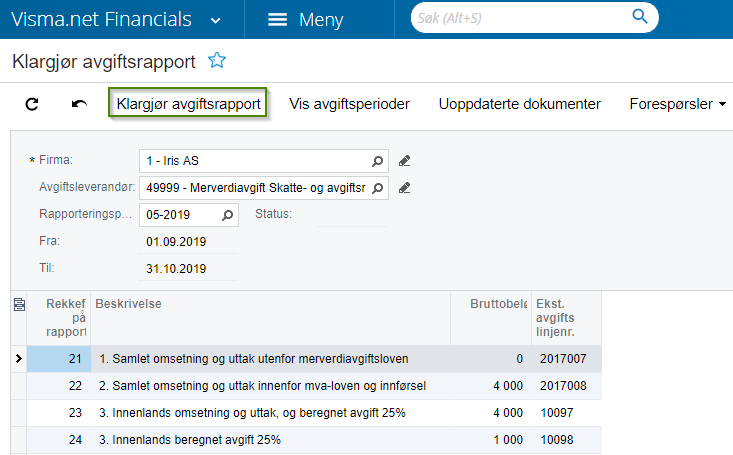The width and height of the screenshot is (733, 455).
Task: Click the Avgiftsleverandør field with 49999 - Merverdiavgift
Action: 264,188
